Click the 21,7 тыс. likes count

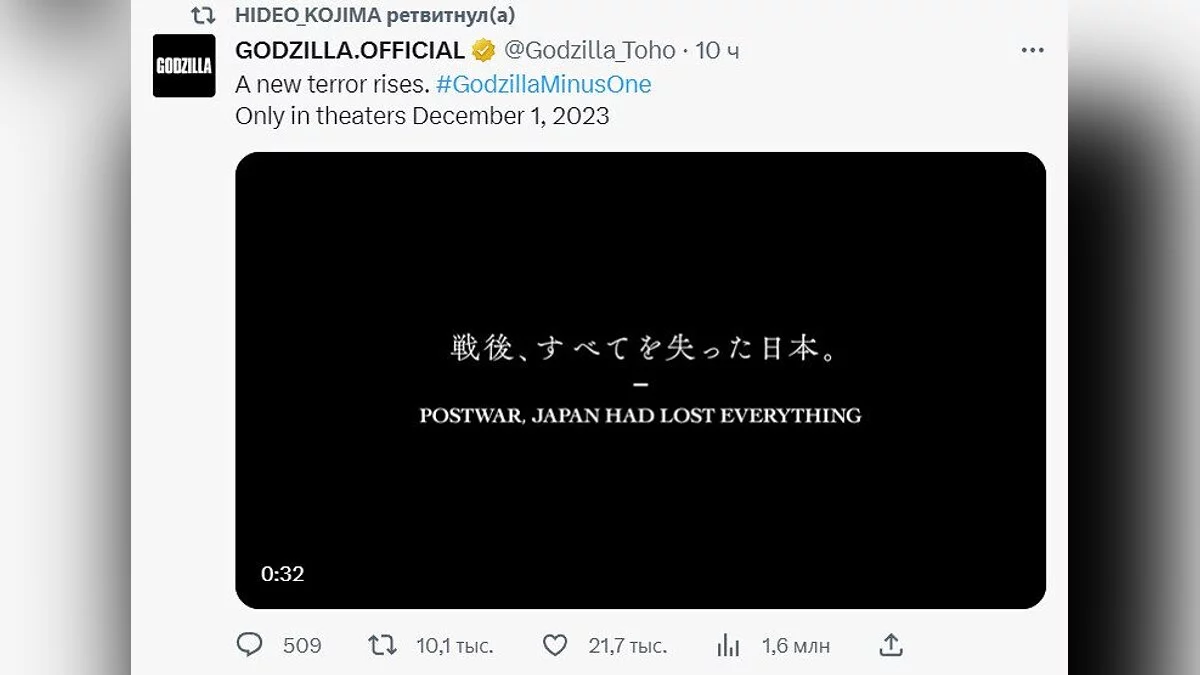[627, 646]
